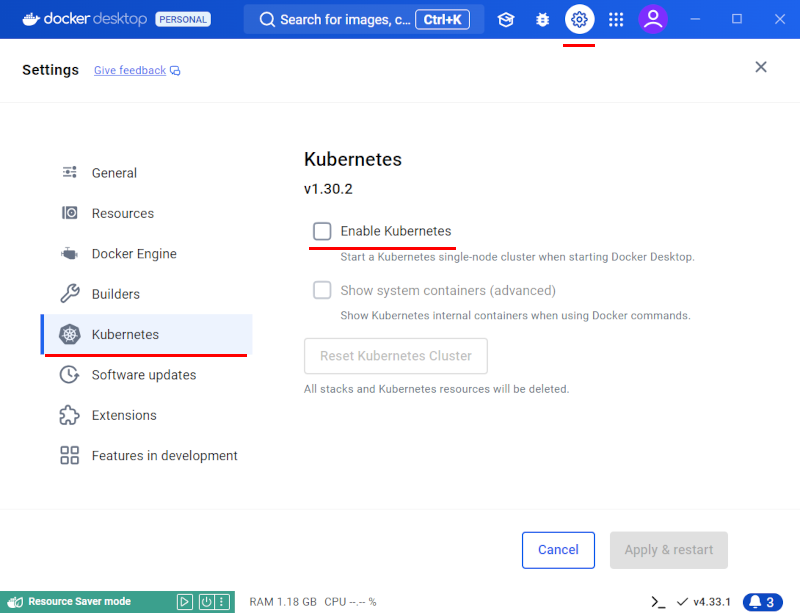Viewport: 800px width, 613px height.
Task: Click the play icon in the status bar
Action: coord(185,602)
